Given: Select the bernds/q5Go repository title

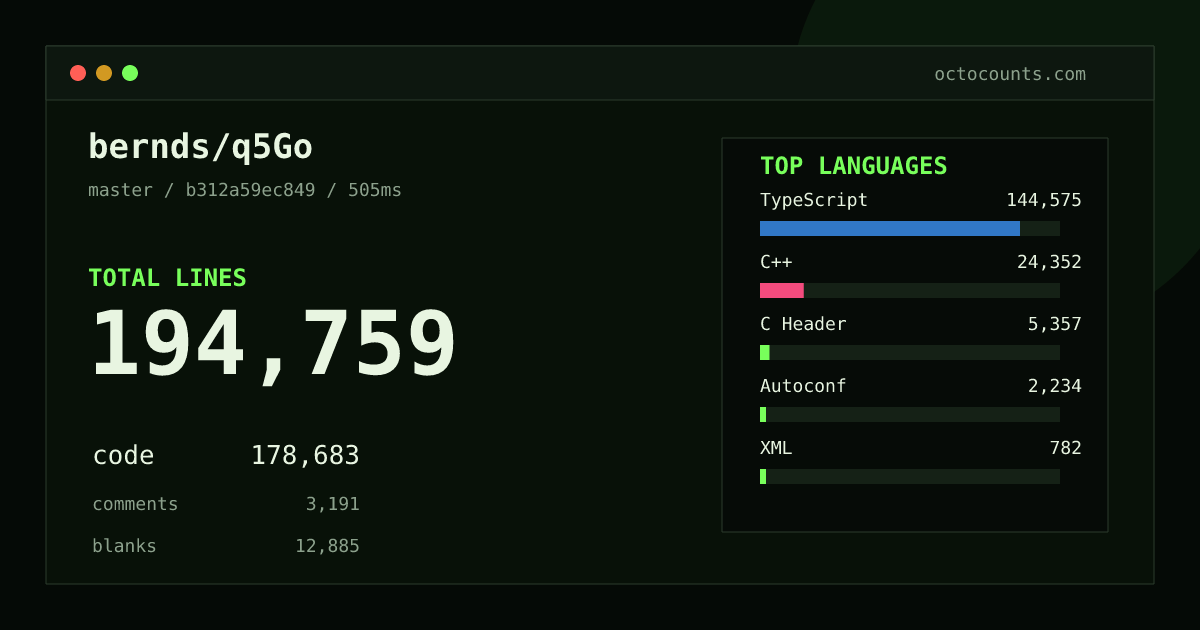Looking at the screenshot, I should pyautogui.click(x=201, y=148).
